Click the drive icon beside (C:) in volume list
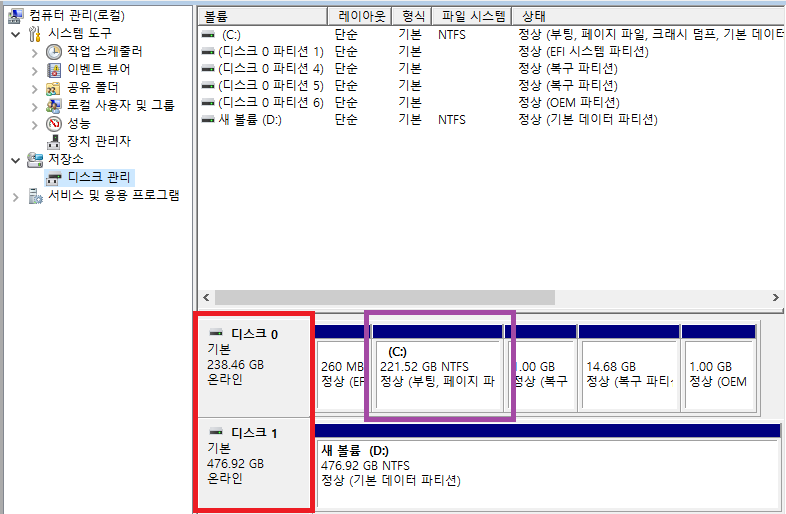The height and width of the screenshot is (514, 786). click(x=208, y=35)
